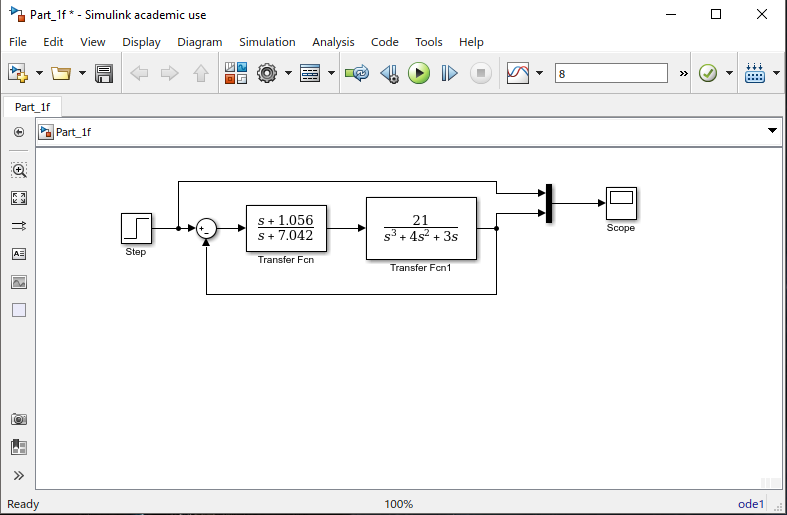Viewport: 787px width, 515px height.
Task: Click the Save model floppy icon
Action: point(104,73)
